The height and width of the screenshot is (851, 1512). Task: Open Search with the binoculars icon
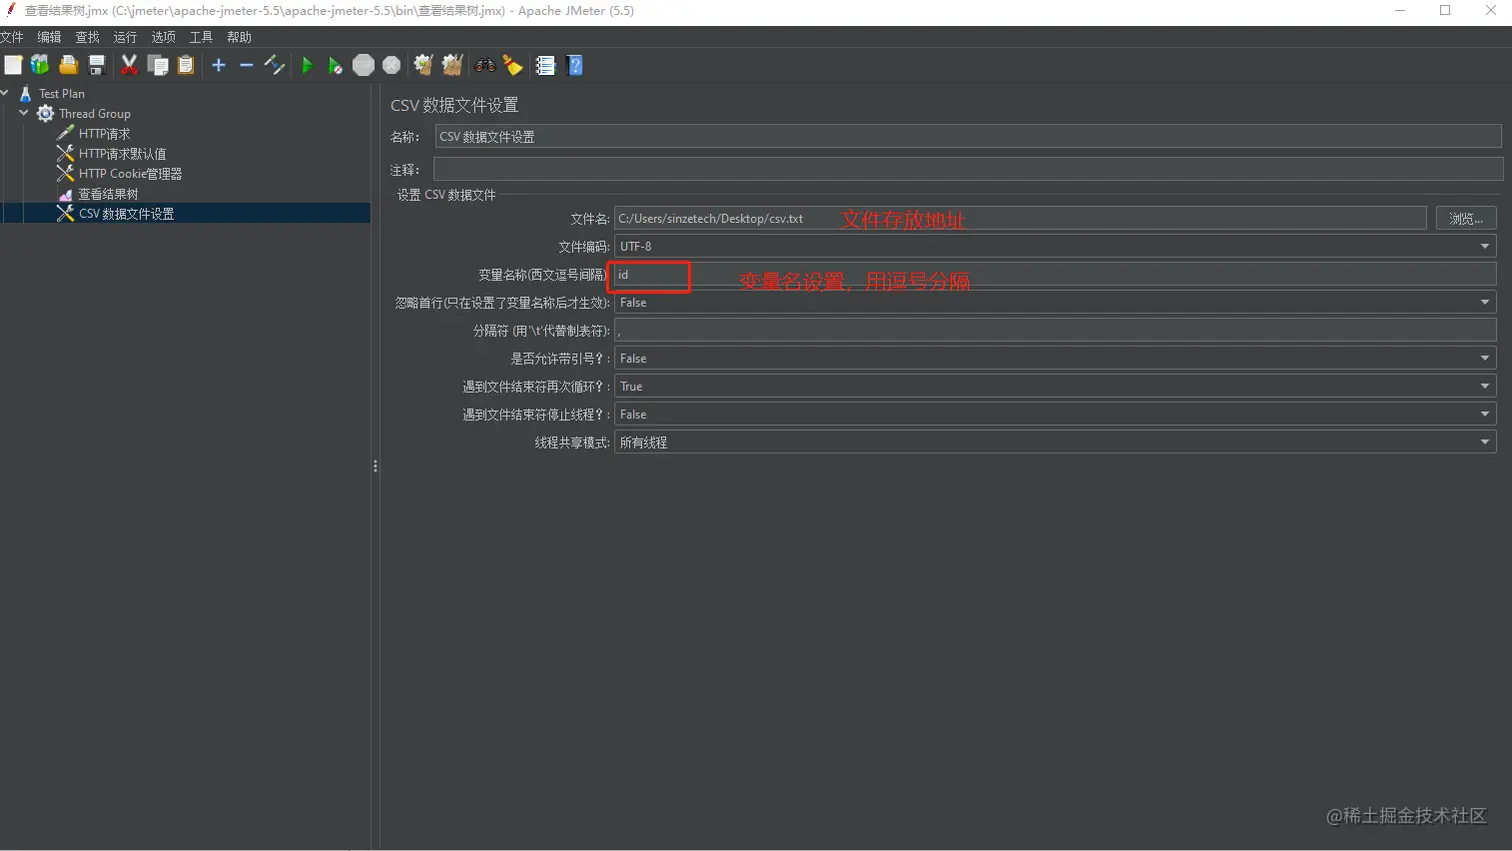tap(485, 65)
